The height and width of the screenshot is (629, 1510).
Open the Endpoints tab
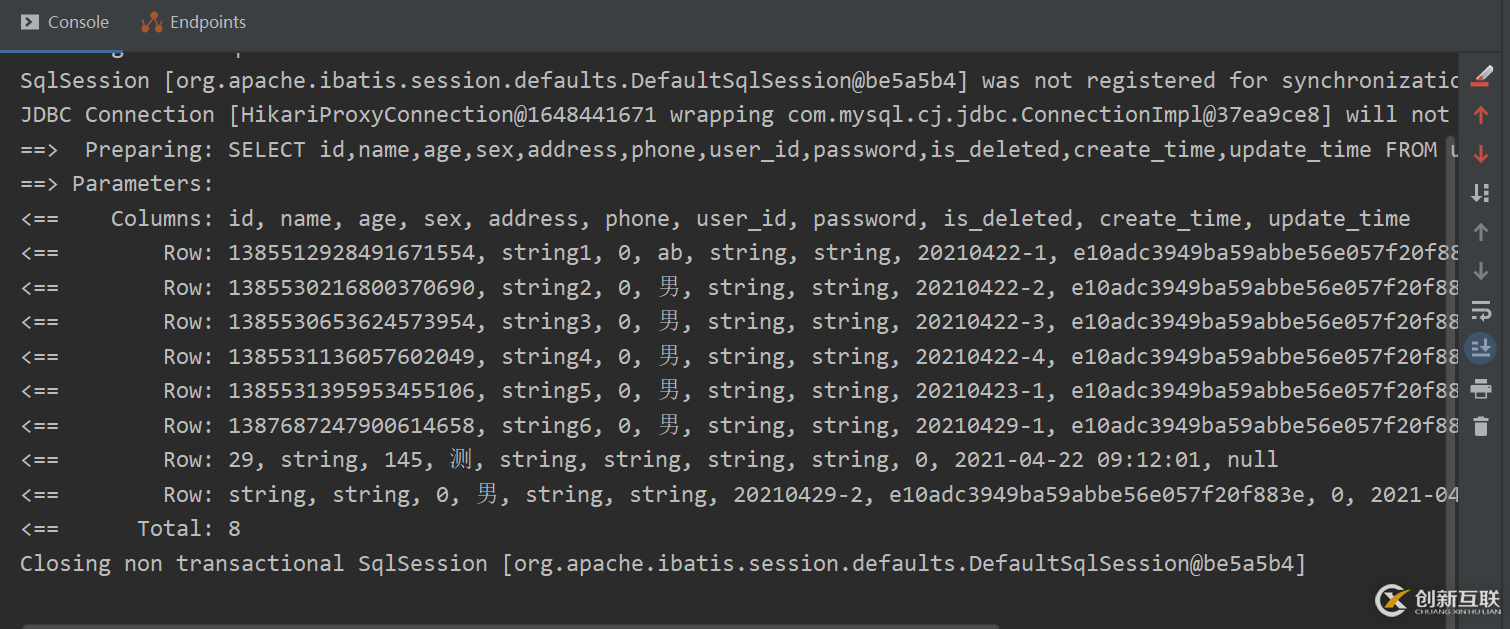point(194,22)
